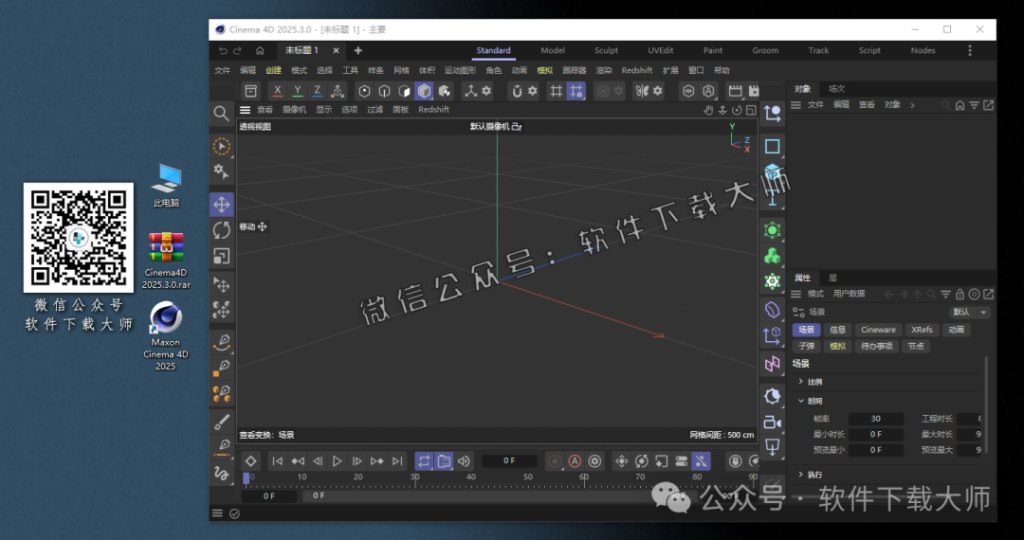This screenshot has height=540, width=1024.
Task: Click the play forward button
Action: [337, 461]
